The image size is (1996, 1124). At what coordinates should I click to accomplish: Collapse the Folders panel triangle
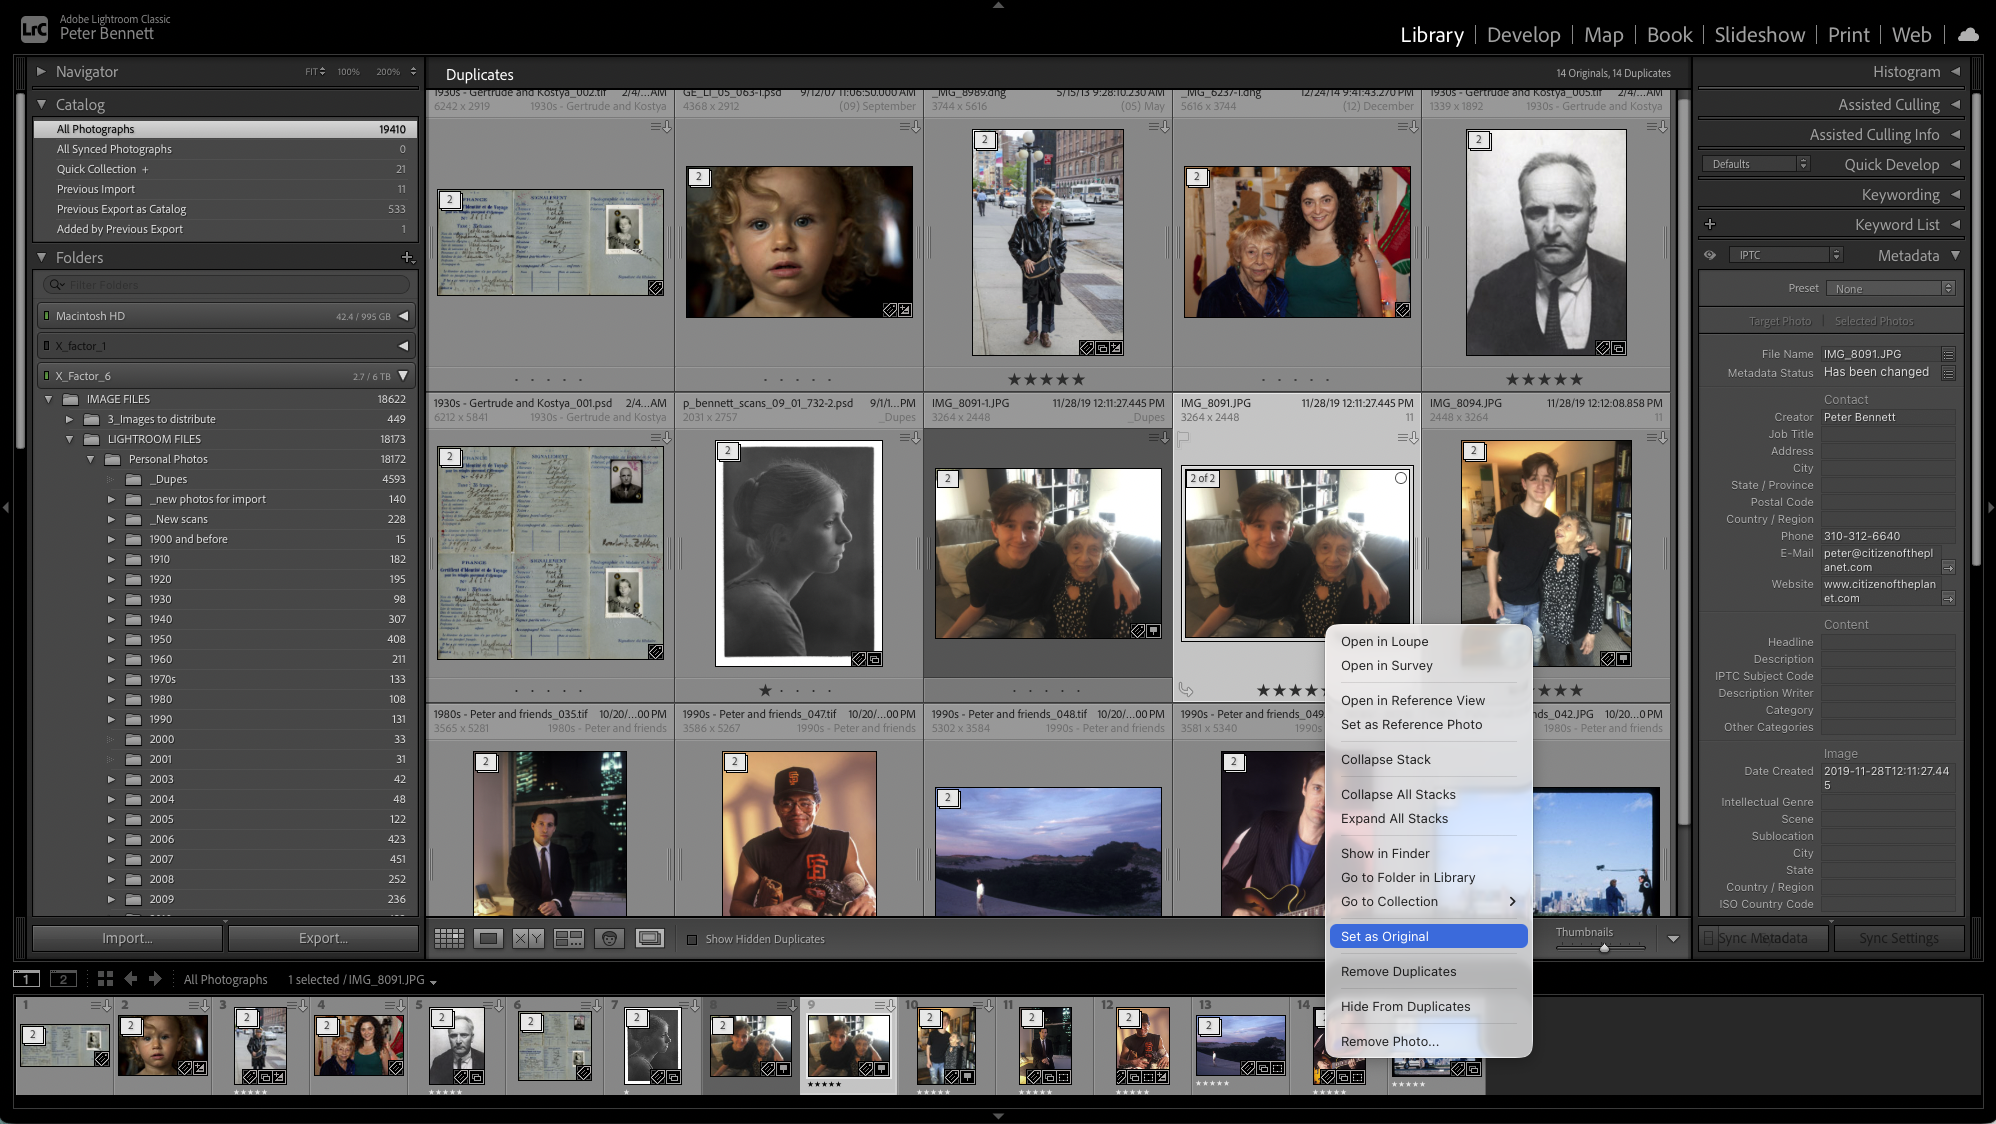[41, 257]
